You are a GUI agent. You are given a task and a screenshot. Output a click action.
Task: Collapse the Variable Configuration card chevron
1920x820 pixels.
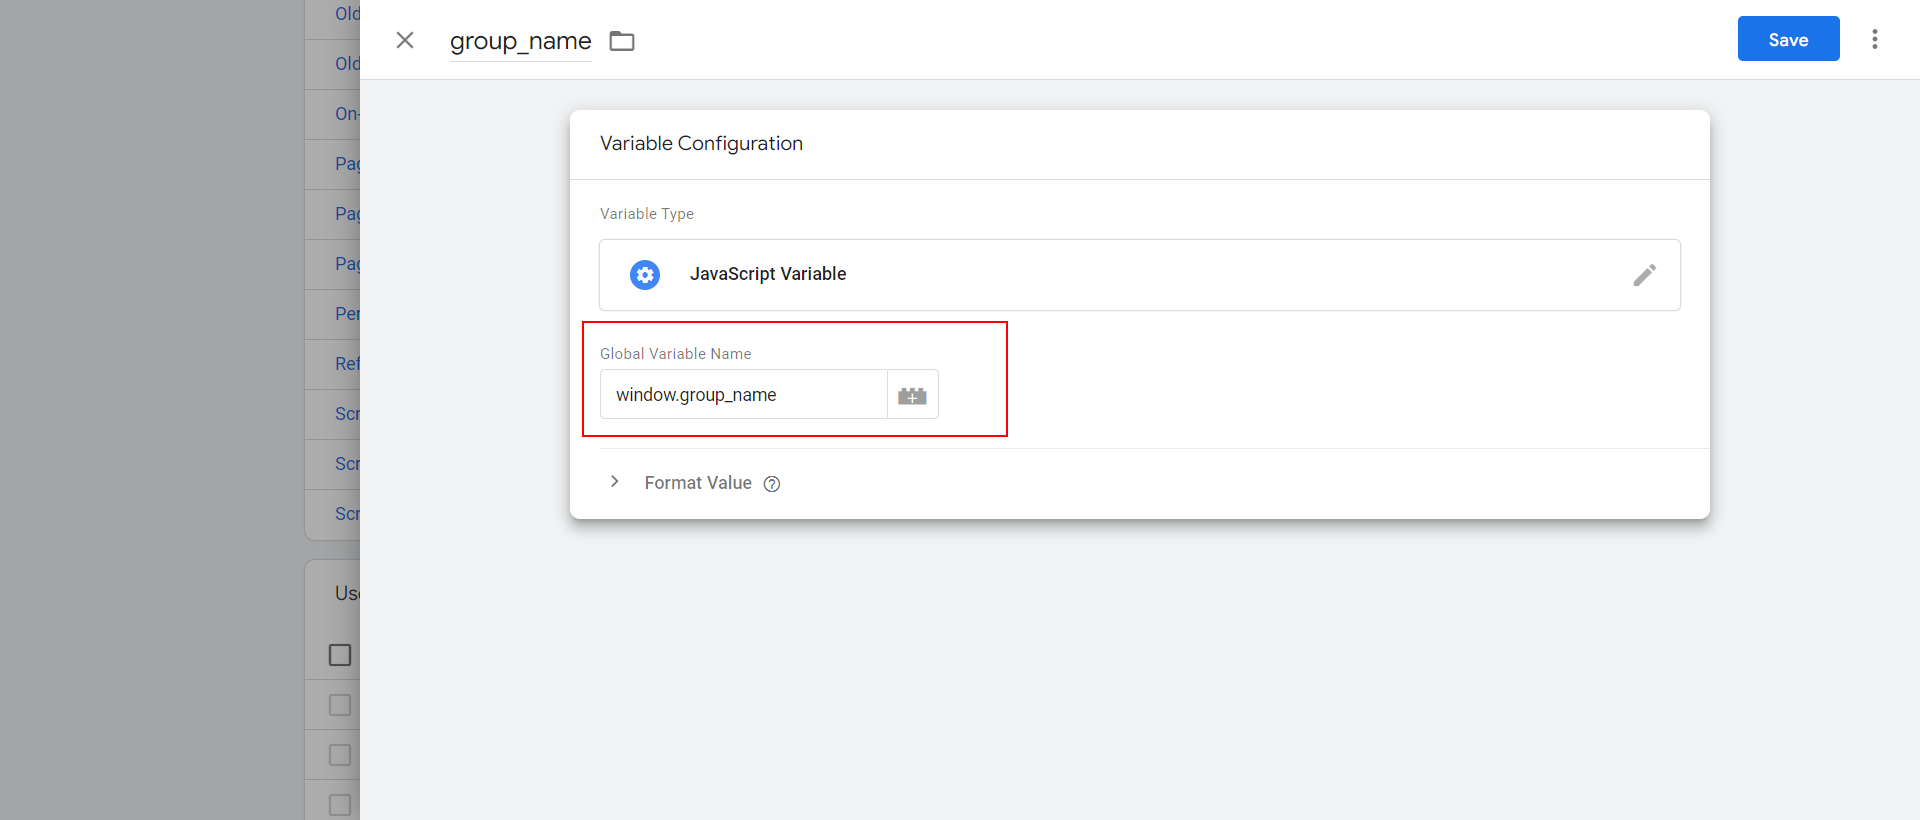(x=614, y=481)
